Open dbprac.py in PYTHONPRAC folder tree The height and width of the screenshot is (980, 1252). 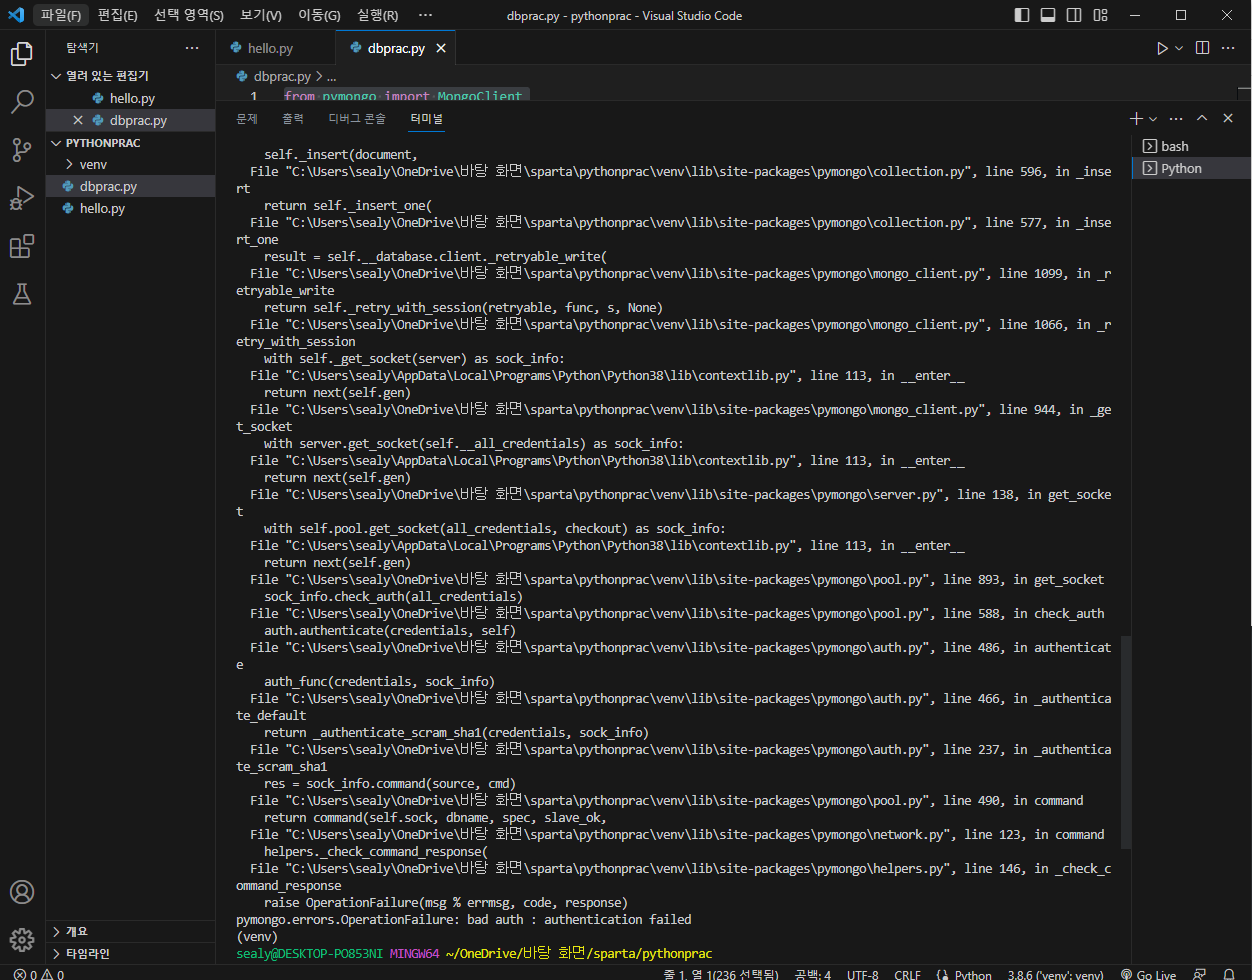(130, 186)
